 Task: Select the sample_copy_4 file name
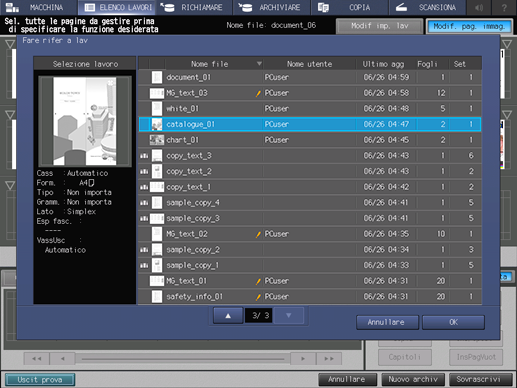(x=193, y=203)
